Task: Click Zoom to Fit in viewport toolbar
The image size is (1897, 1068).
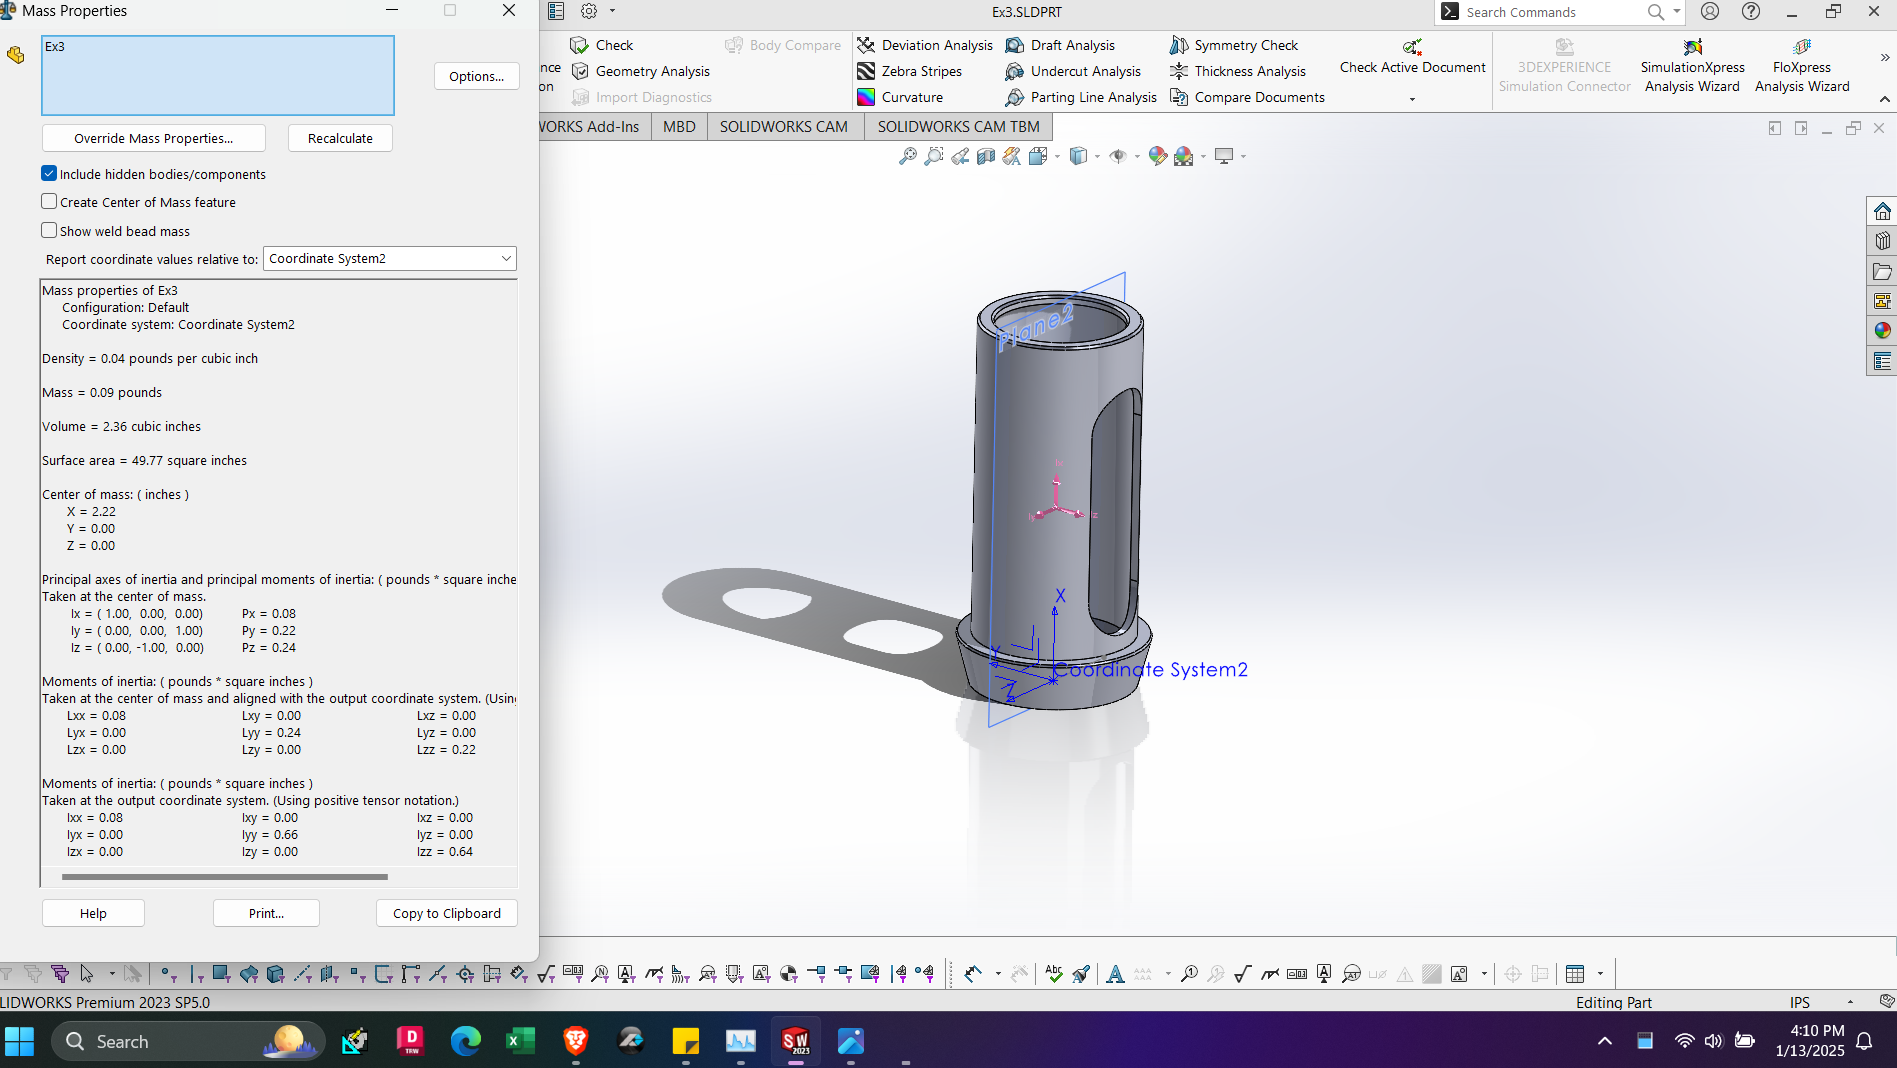Action: click(907, 156)
